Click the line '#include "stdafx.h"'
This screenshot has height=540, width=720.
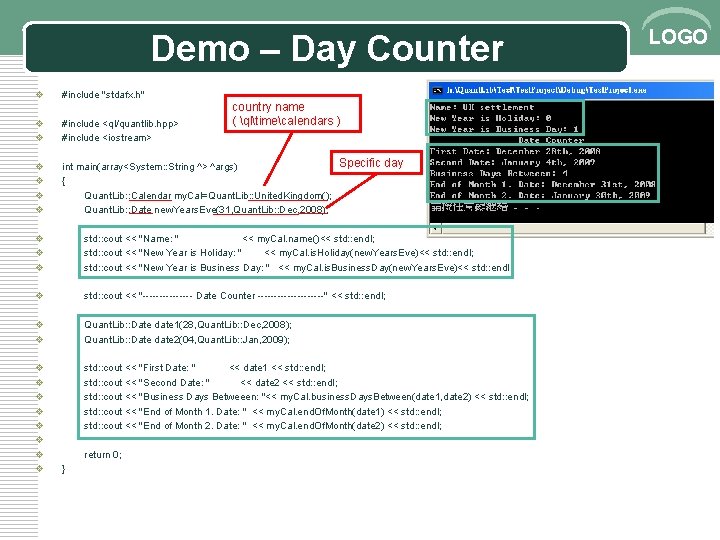pyautogui.click(x=103, y=95)
